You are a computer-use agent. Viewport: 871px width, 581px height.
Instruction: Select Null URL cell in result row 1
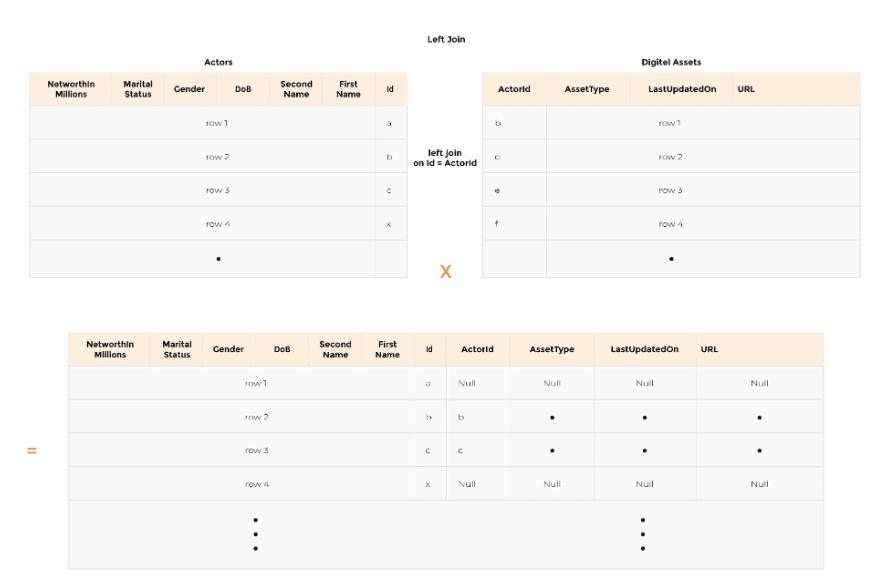(759, 383)
